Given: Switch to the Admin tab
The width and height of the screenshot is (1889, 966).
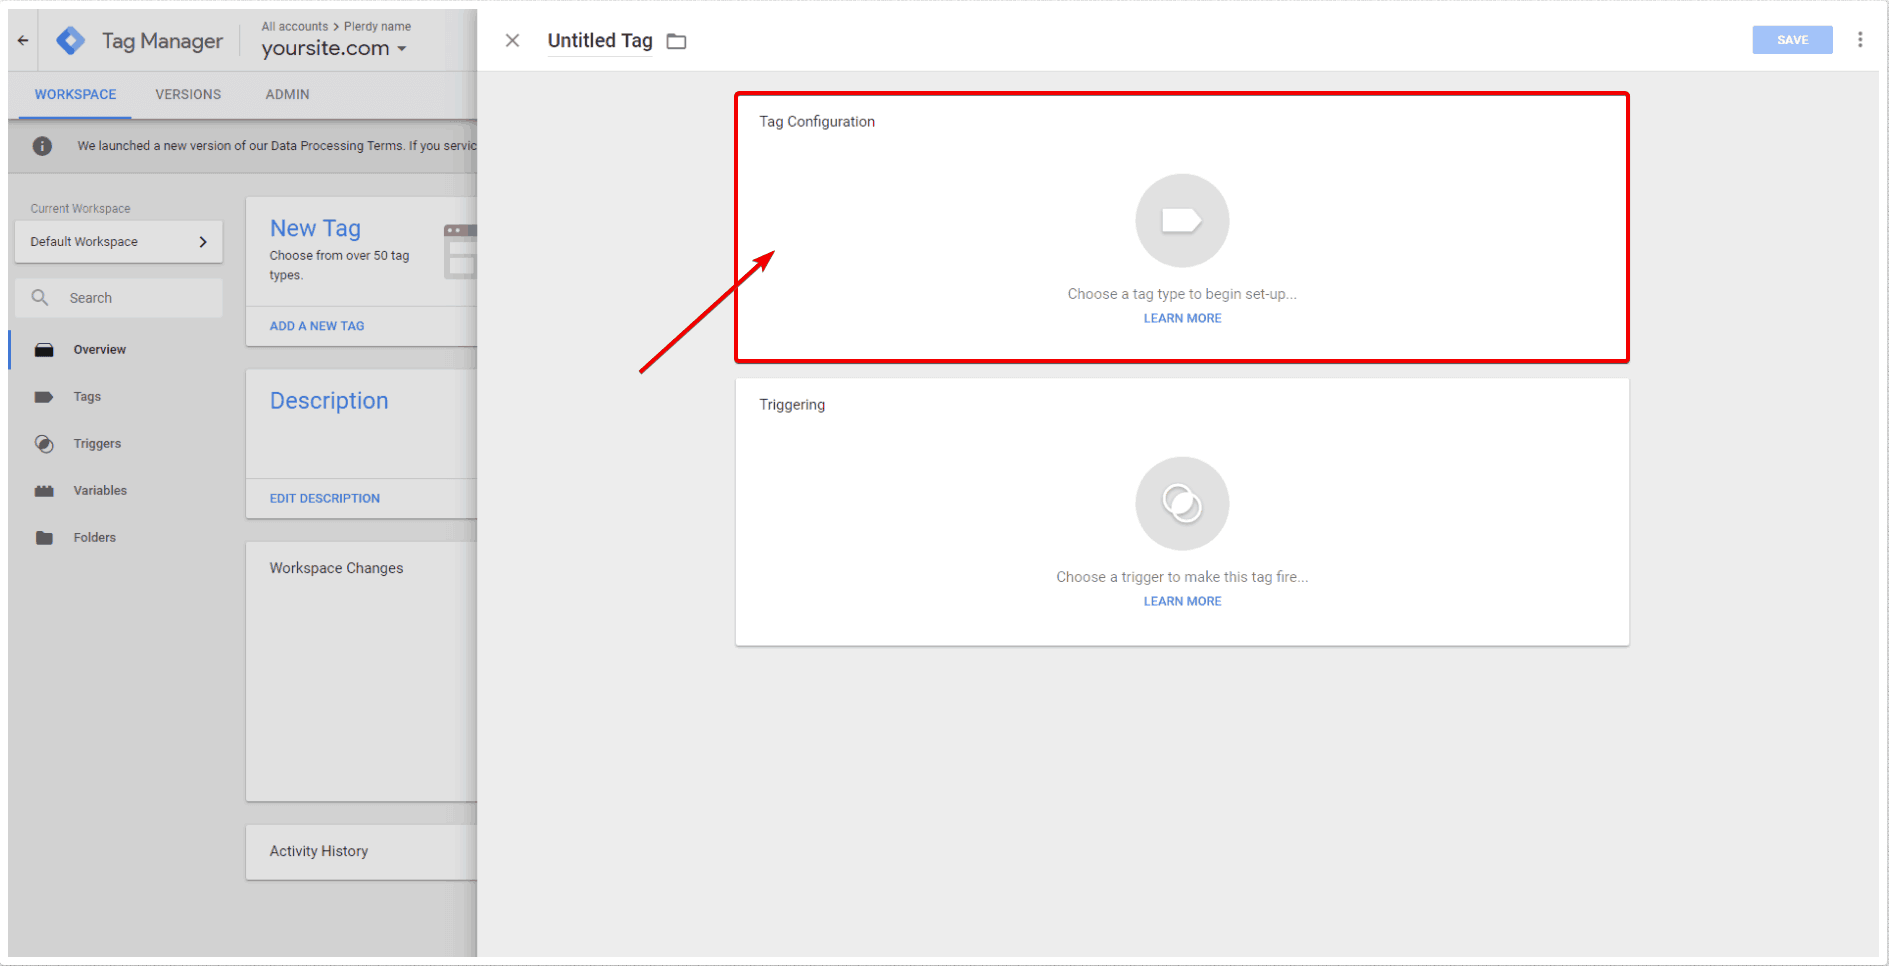Looking at the screenshot, I should pyautogui.click(x=287, y=94).
